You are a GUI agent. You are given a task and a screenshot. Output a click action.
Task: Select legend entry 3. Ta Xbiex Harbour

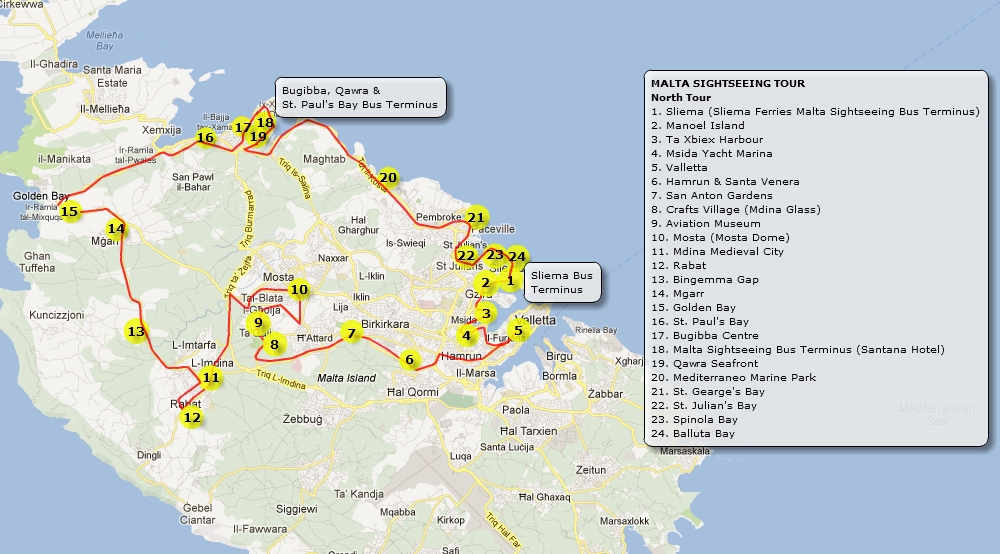pos(707,140)
